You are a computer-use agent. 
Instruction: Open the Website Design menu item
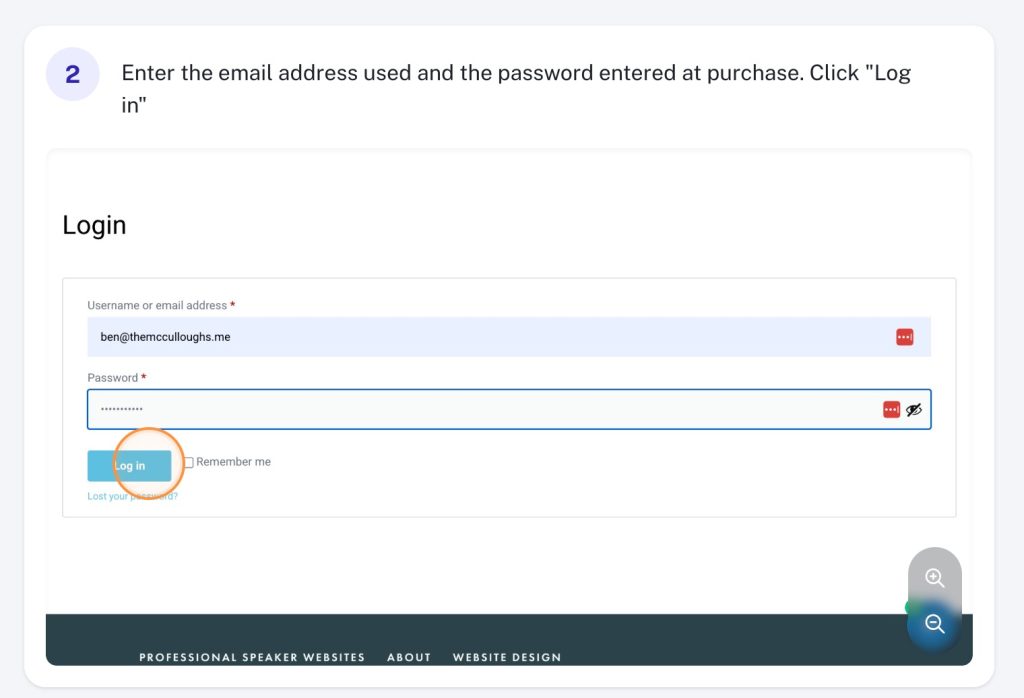(507, 657)
